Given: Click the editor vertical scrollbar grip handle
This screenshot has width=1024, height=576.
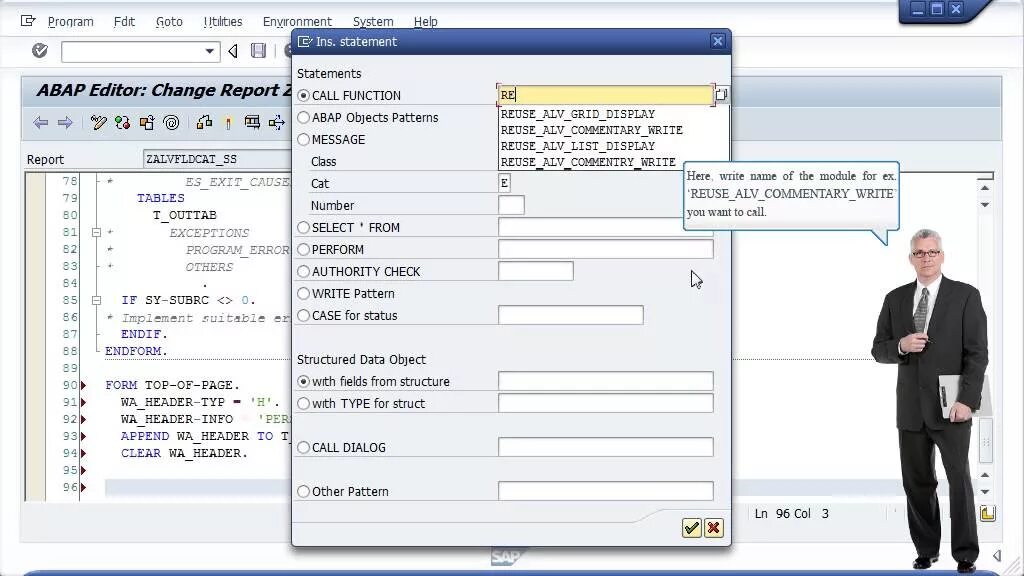Looking at the screenshot, I should click(x=986, y=442).
